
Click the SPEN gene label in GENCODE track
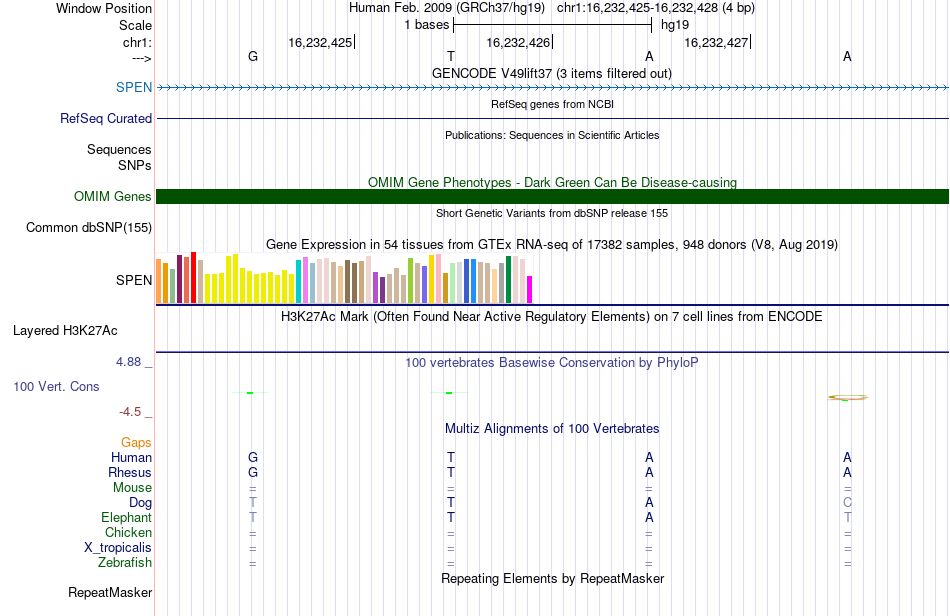click(134, 87)
